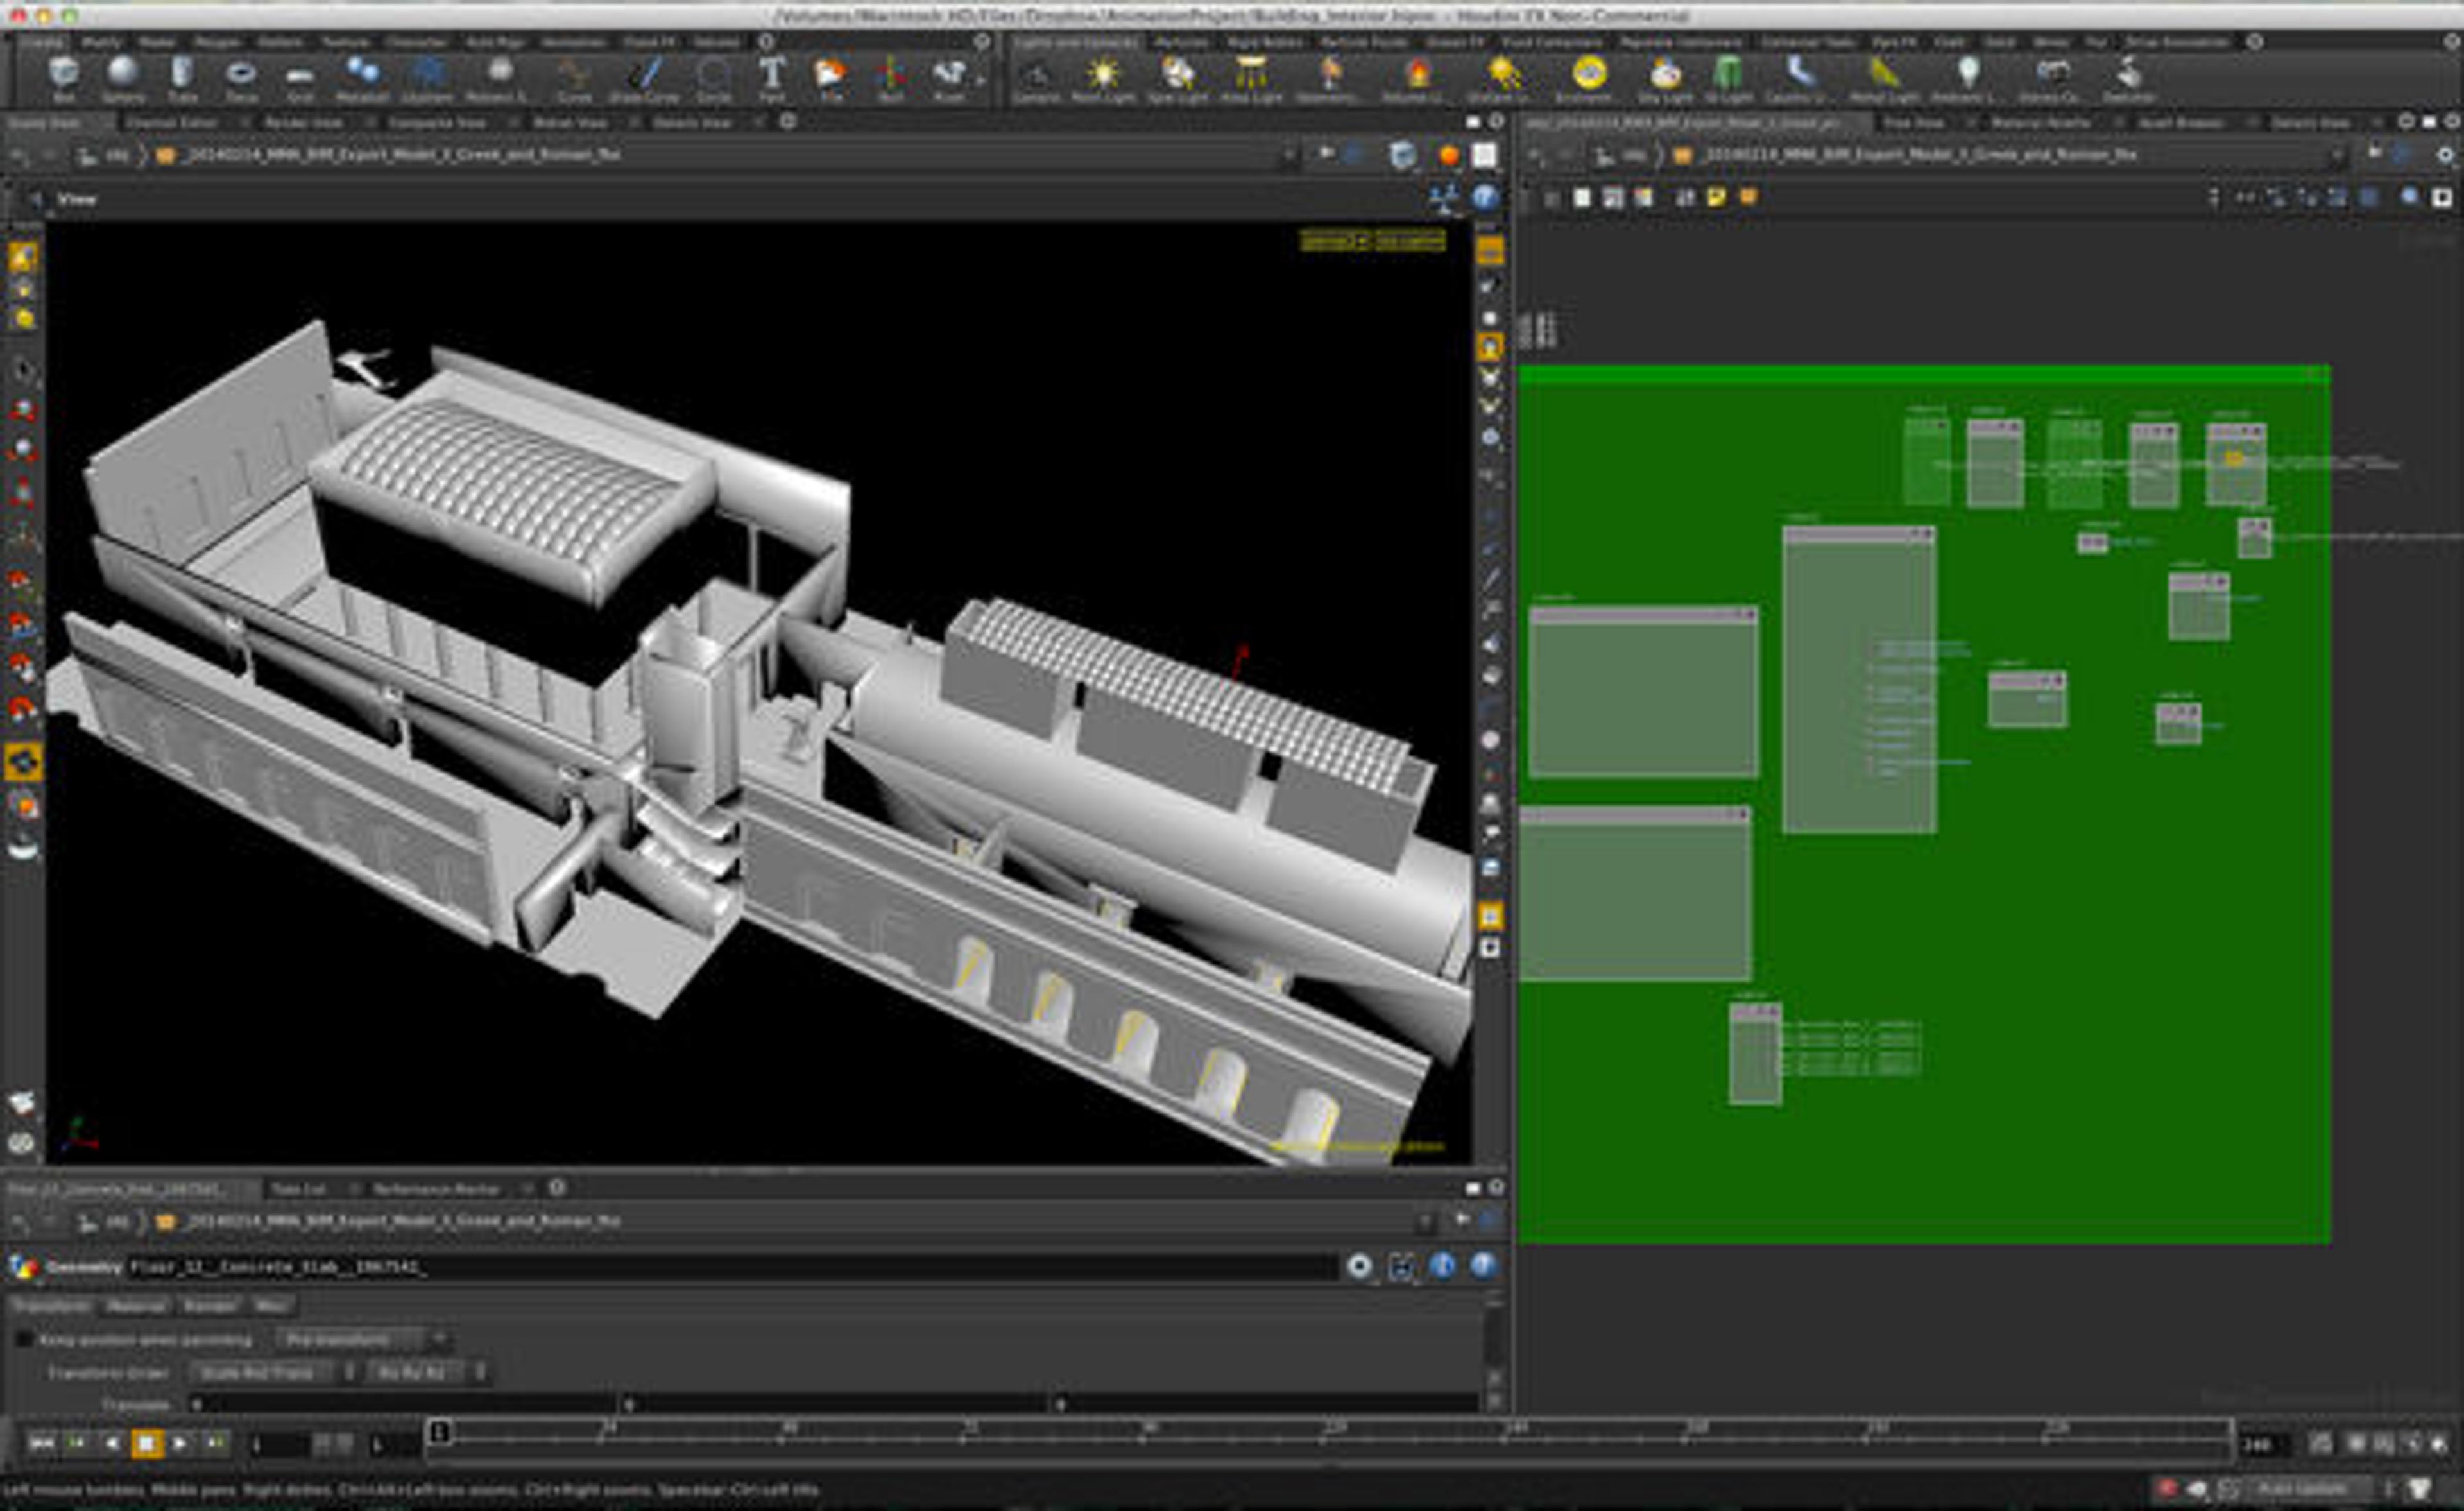The width and height of the screenshot is (2464, 1511).
Task: Add a Camera from the shelf
Action: click(1037, 76)
